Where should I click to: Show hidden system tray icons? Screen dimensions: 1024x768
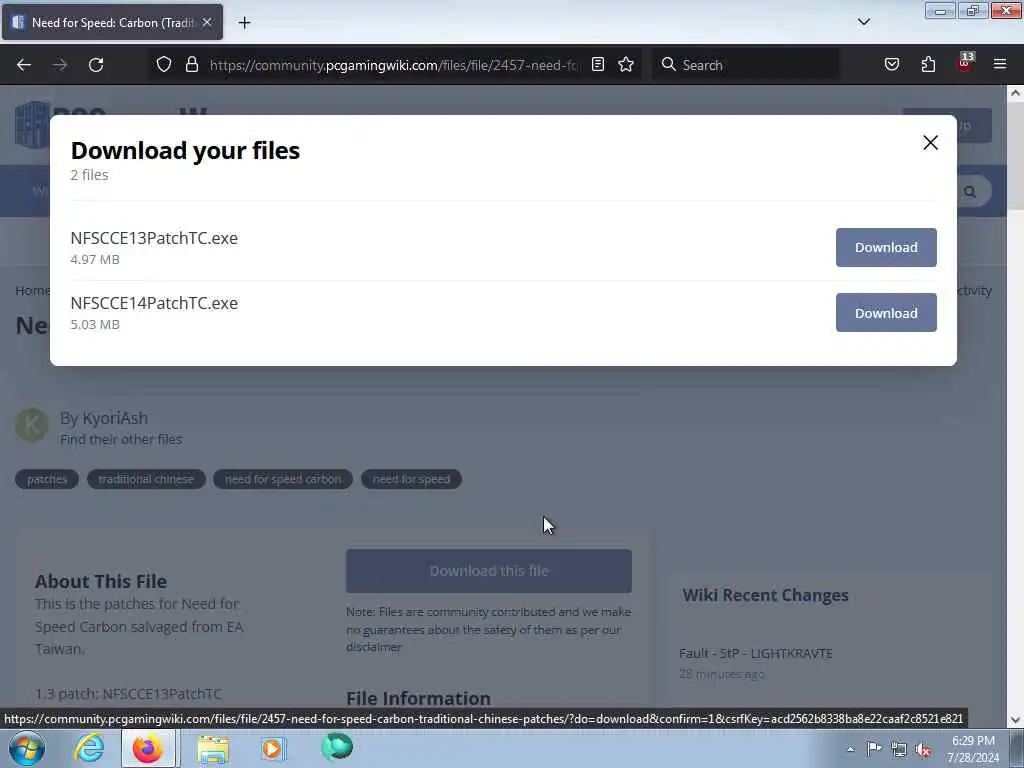click(x=850, y=749)
